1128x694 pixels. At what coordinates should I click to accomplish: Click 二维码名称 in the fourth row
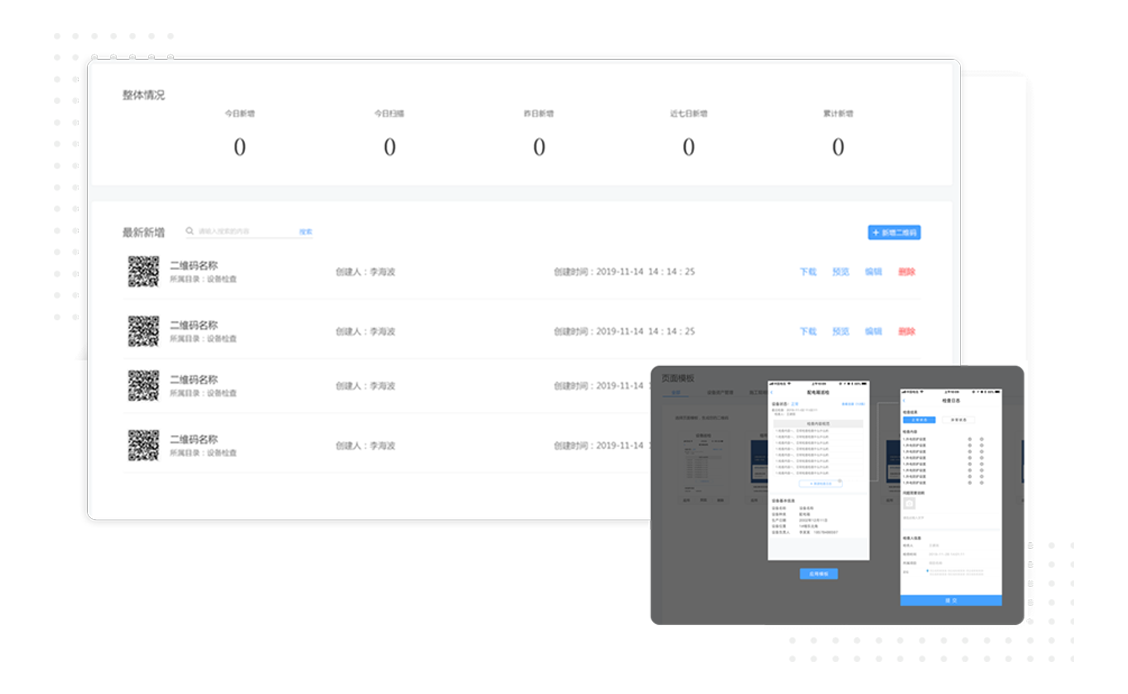194,439
